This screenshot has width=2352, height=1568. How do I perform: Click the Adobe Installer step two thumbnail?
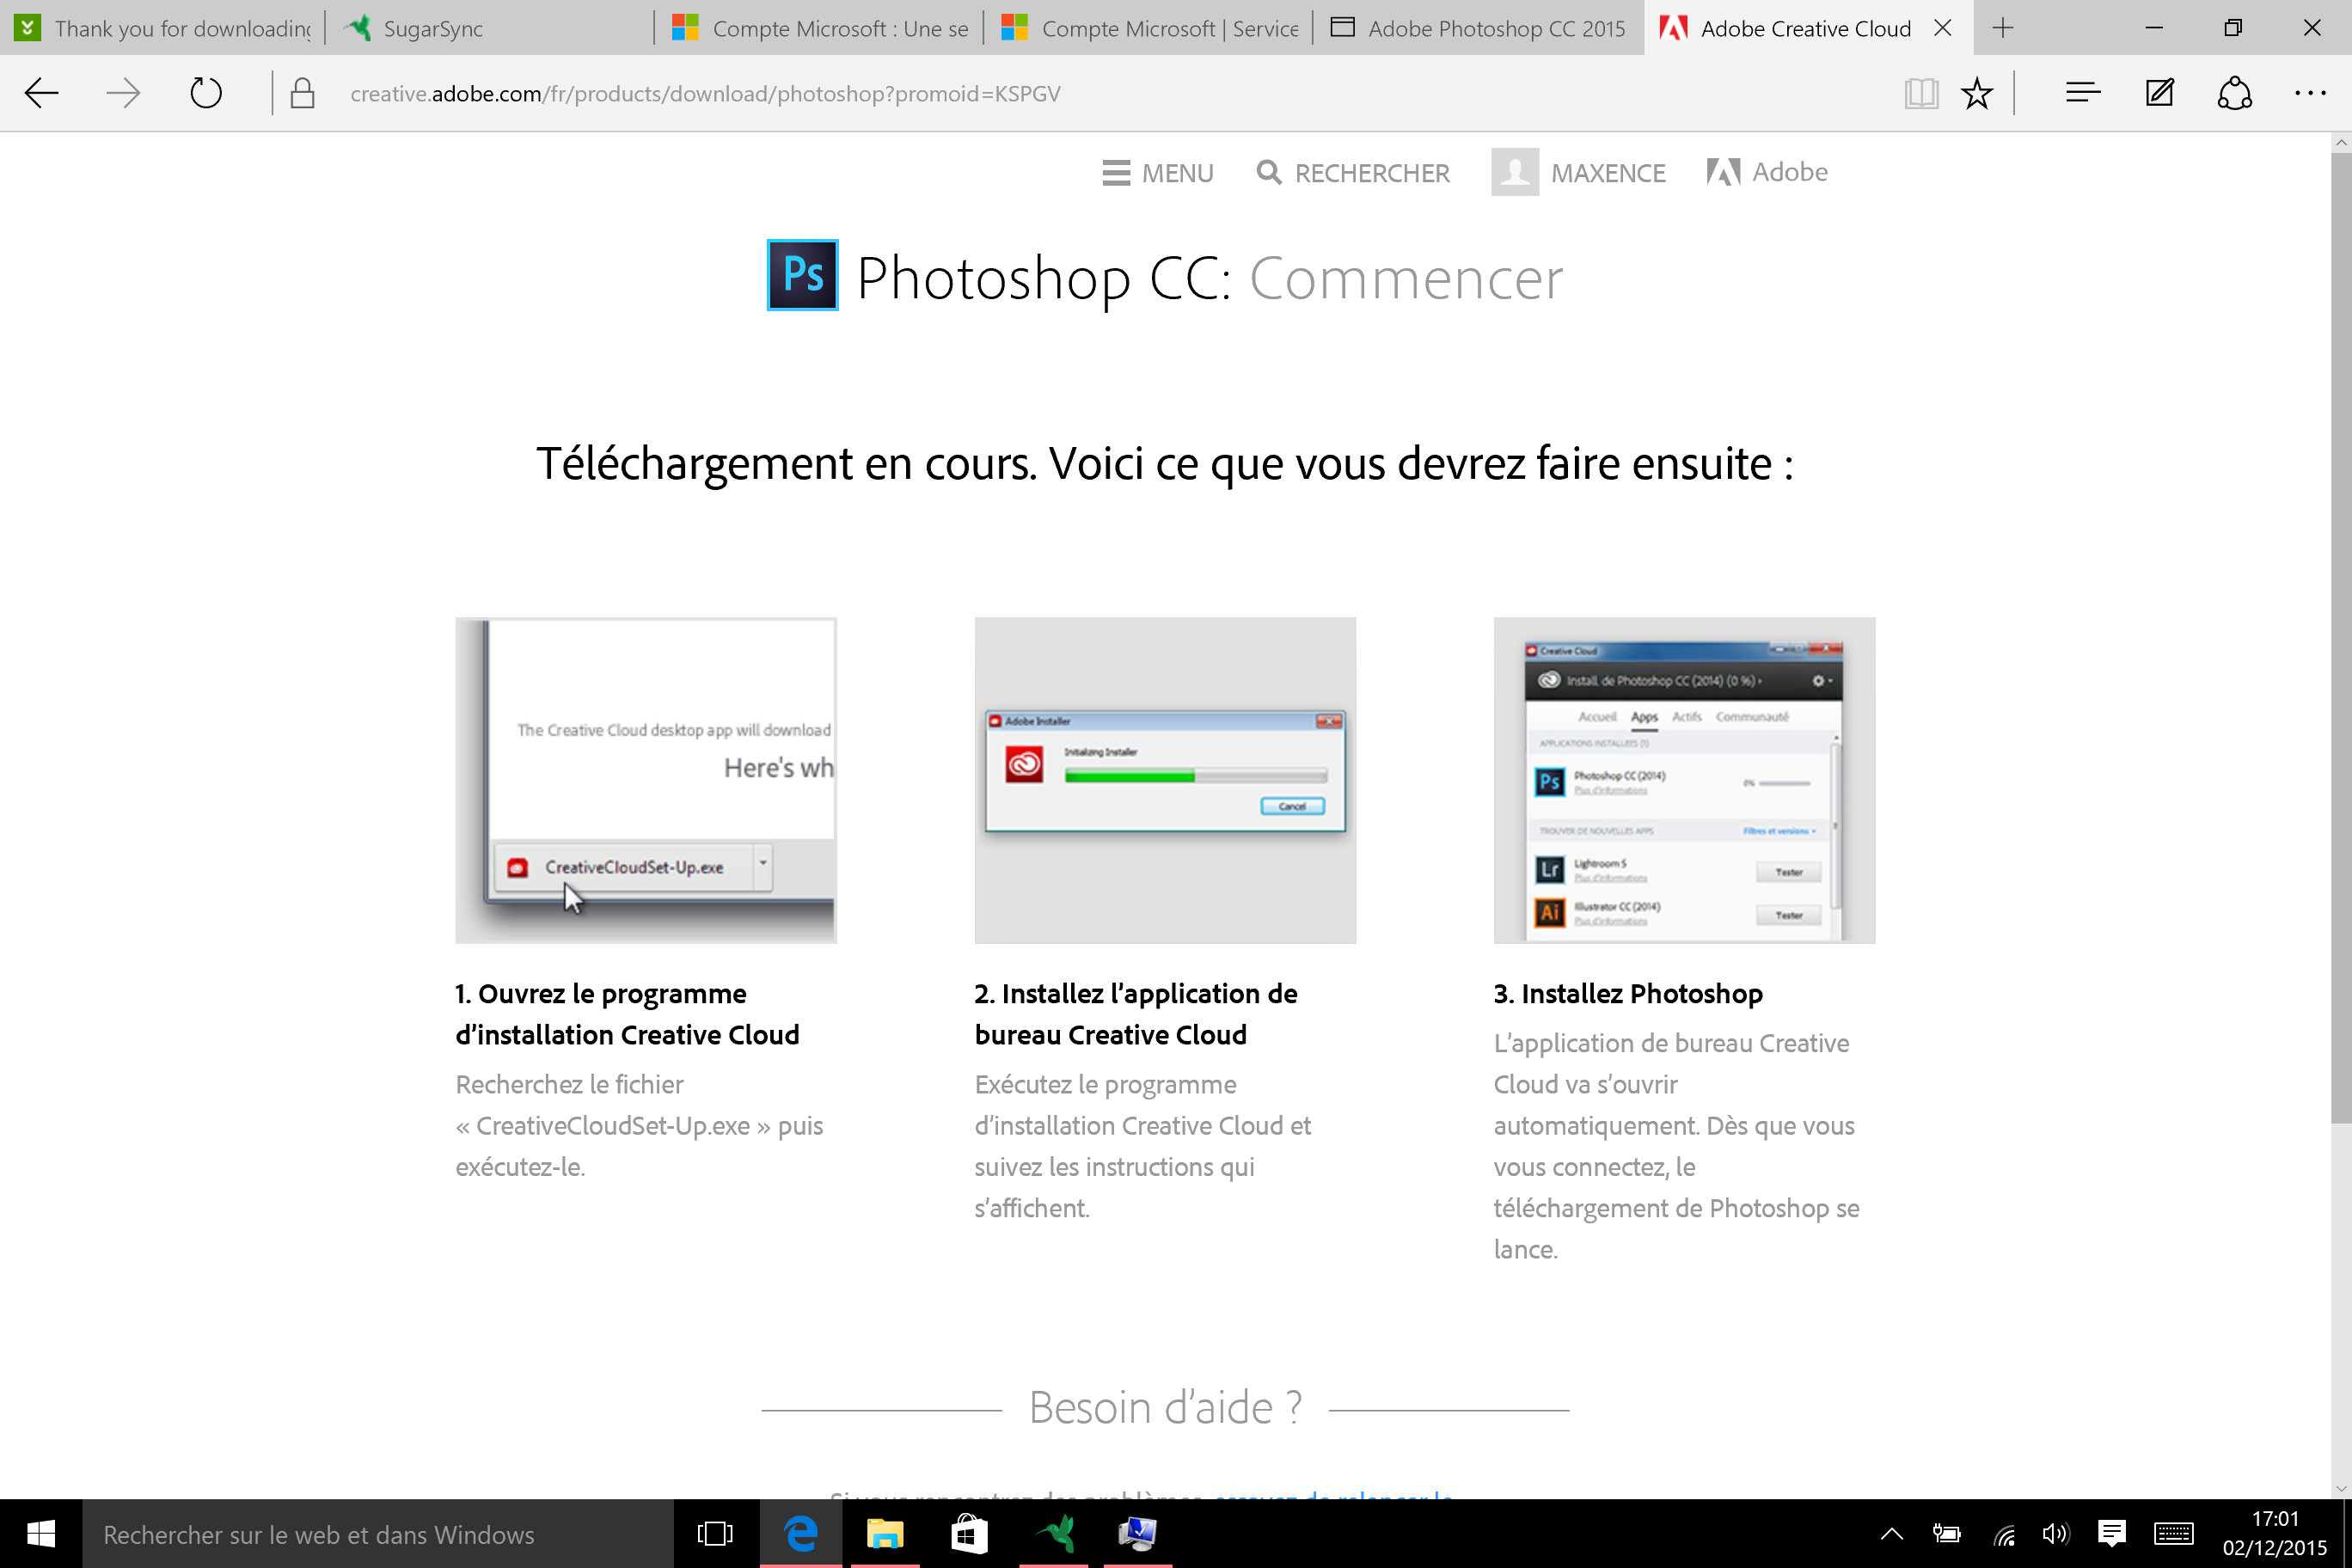[1165, 780]
